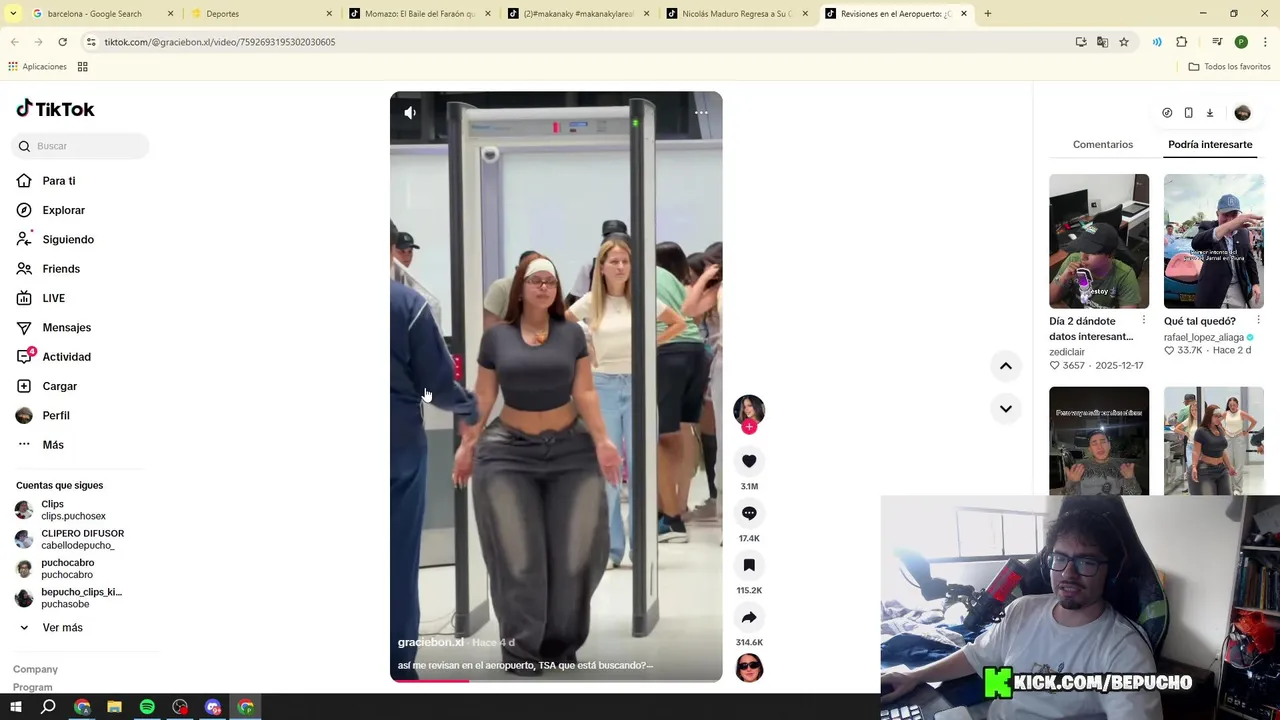Mute the video with the speaker icon
The image size is (1280, 720).
[x=410, y=113]
